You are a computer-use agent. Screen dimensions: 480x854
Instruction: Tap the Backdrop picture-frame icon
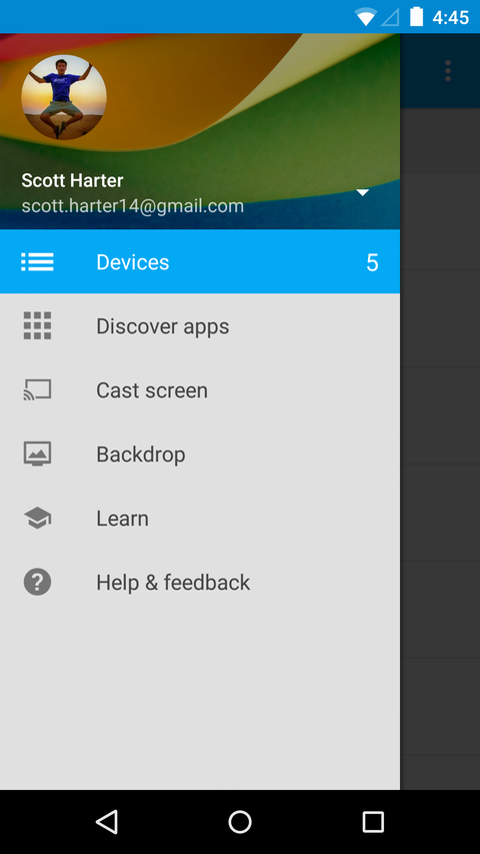pyautogui.click(x=37, y=454)
